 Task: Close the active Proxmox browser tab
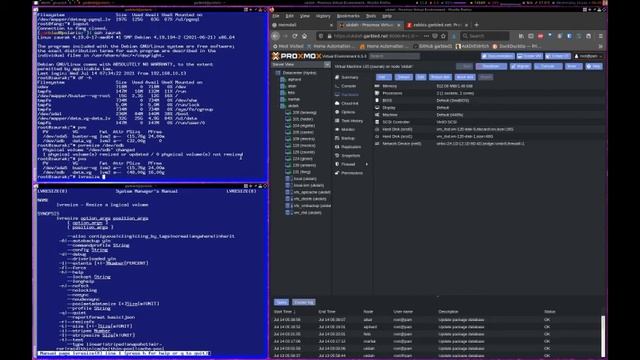399,25
